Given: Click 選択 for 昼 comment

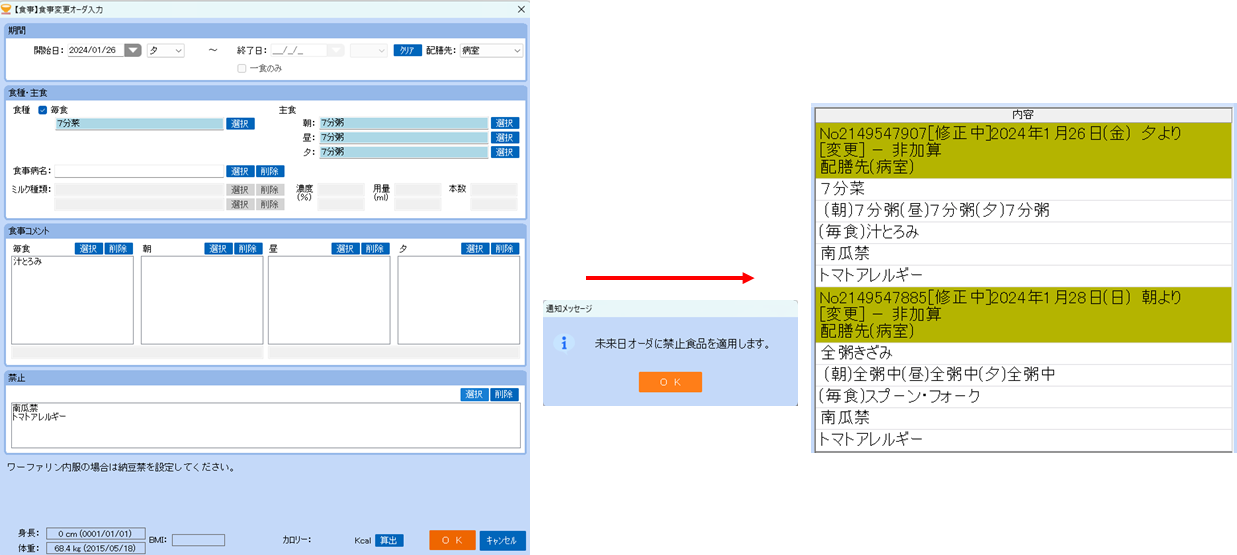Looking at the screenshot, I should tap(347, 248).
